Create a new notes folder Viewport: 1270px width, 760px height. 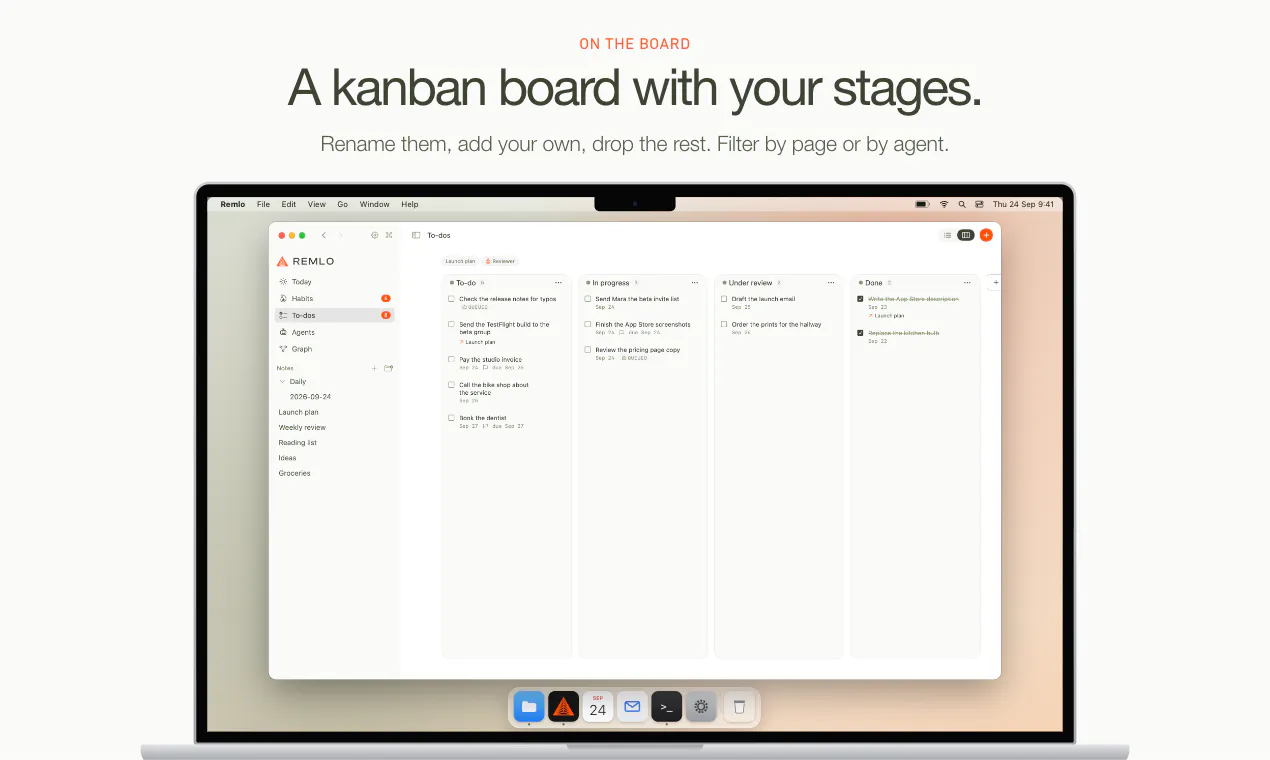click(389, 368)
